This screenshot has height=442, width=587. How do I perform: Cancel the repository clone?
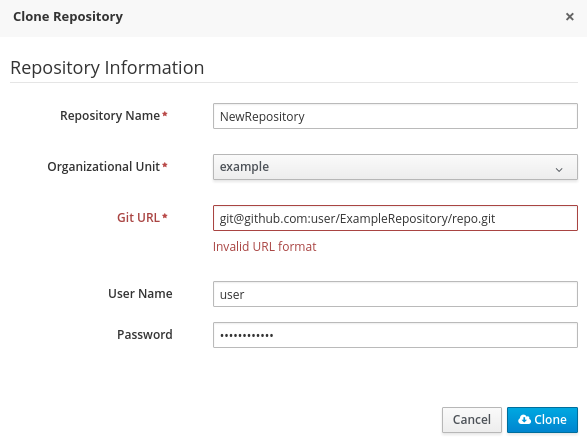[472, 420]
